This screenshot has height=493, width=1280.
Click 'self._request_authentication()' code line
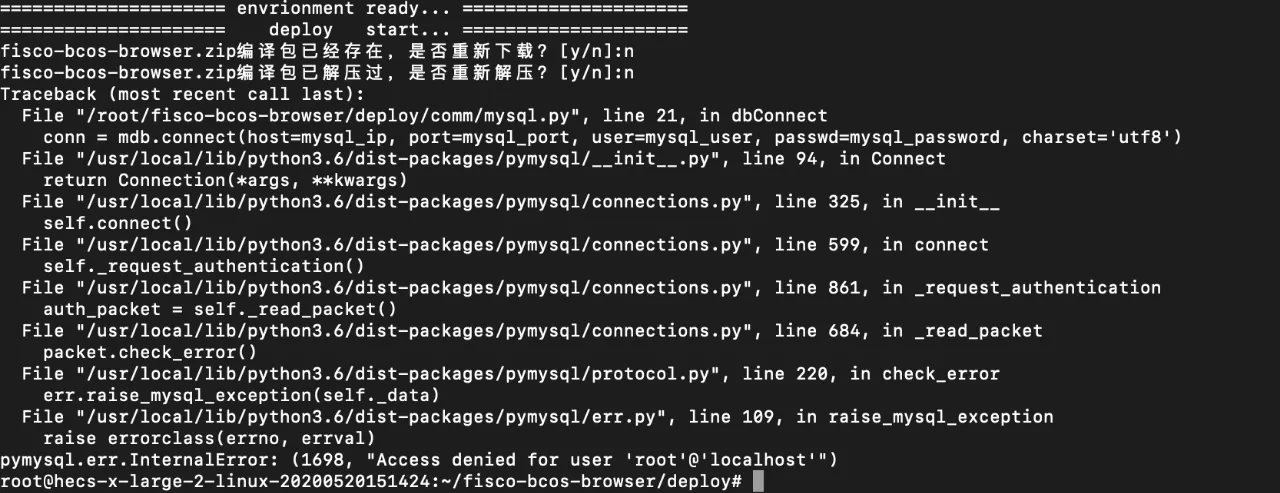[x=204, y=266]
